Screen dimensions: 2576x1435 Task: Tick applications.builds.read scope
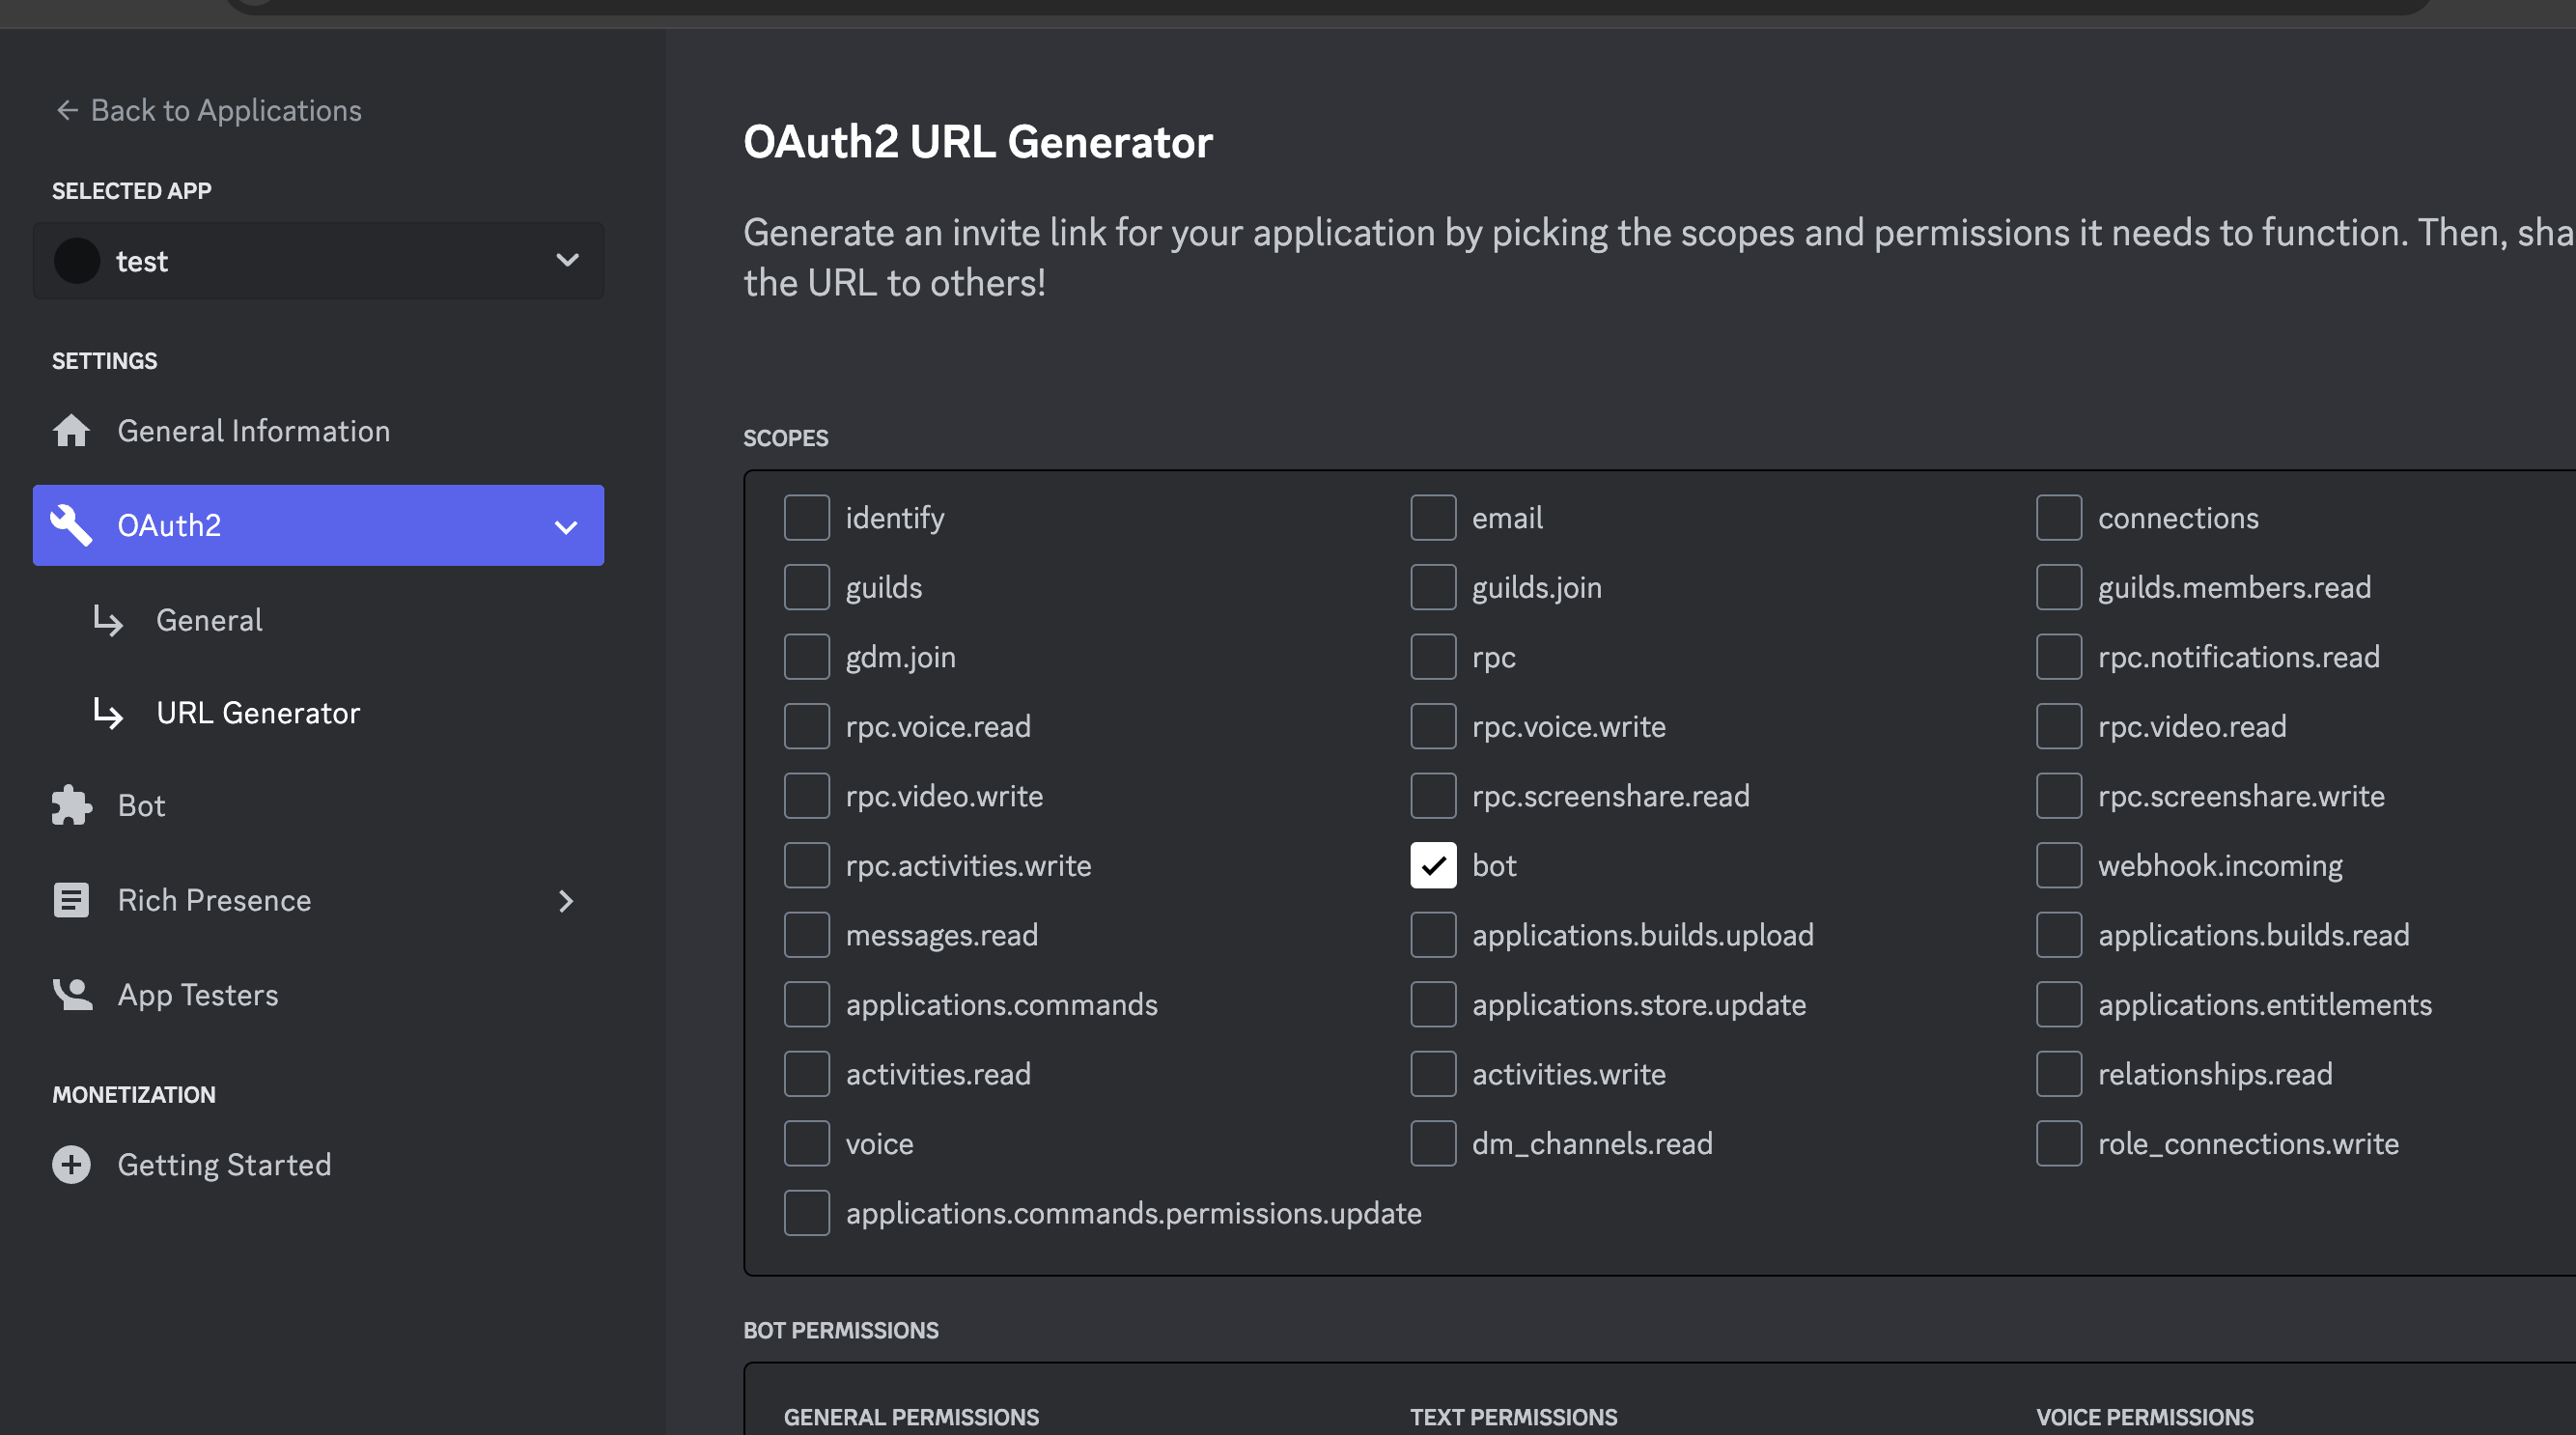2059,935
